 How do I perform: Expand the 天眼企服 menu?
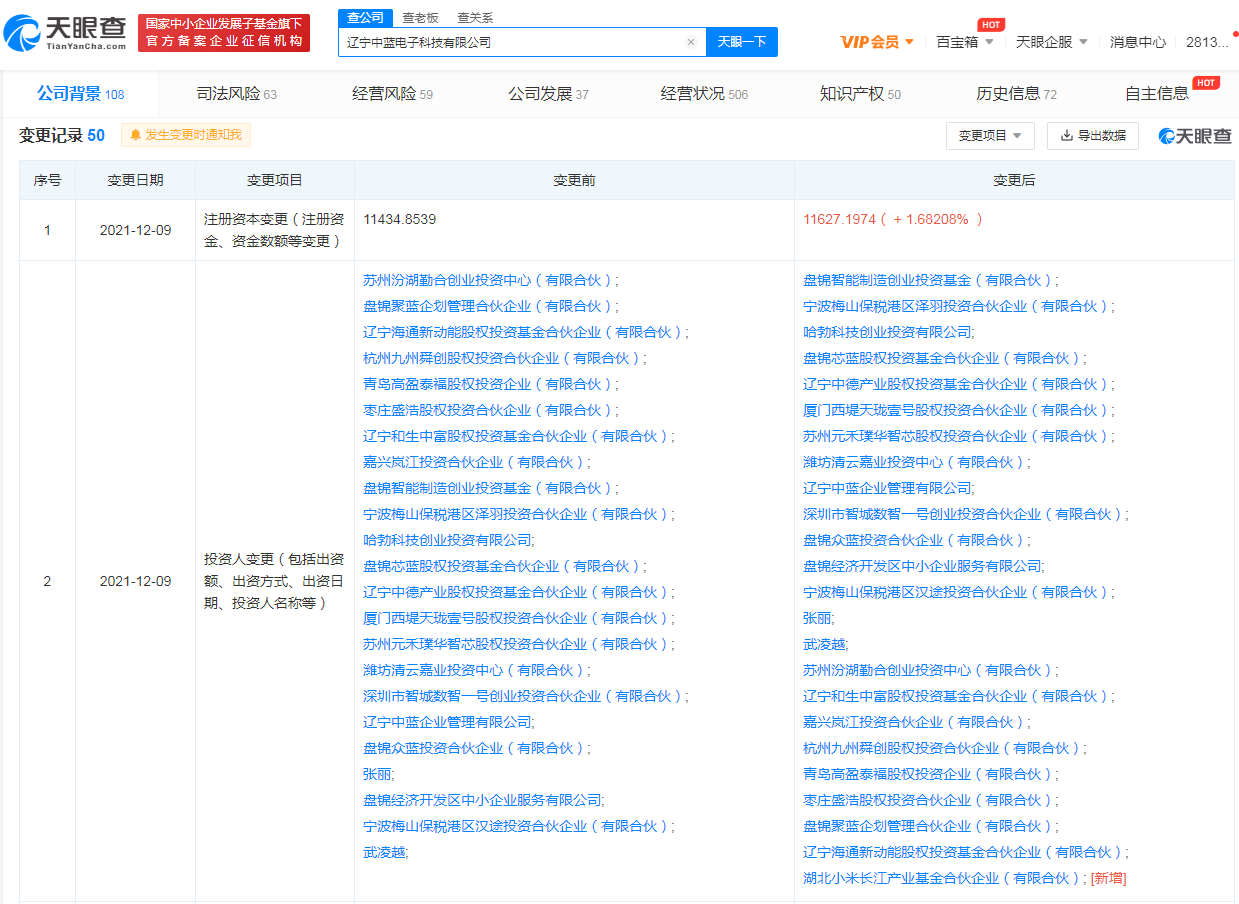point(1051,42)
